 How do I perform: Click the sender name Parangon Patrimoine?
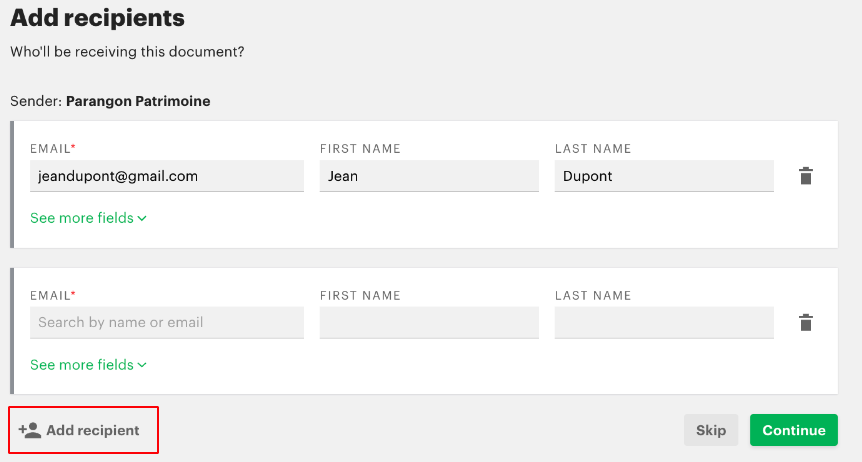[x=138, y=101]
